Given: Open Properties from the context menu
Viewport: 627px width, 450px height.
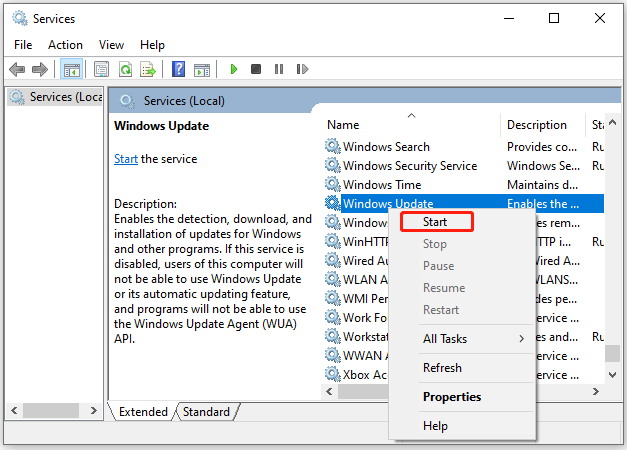Looking at the screenshot, I should point(462,397).
